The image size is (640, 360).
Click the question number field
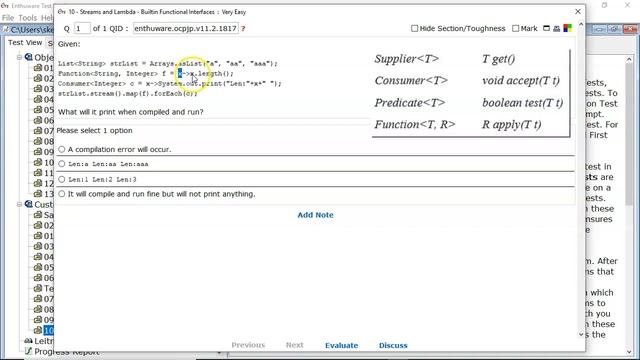click(x=82, y=28)
